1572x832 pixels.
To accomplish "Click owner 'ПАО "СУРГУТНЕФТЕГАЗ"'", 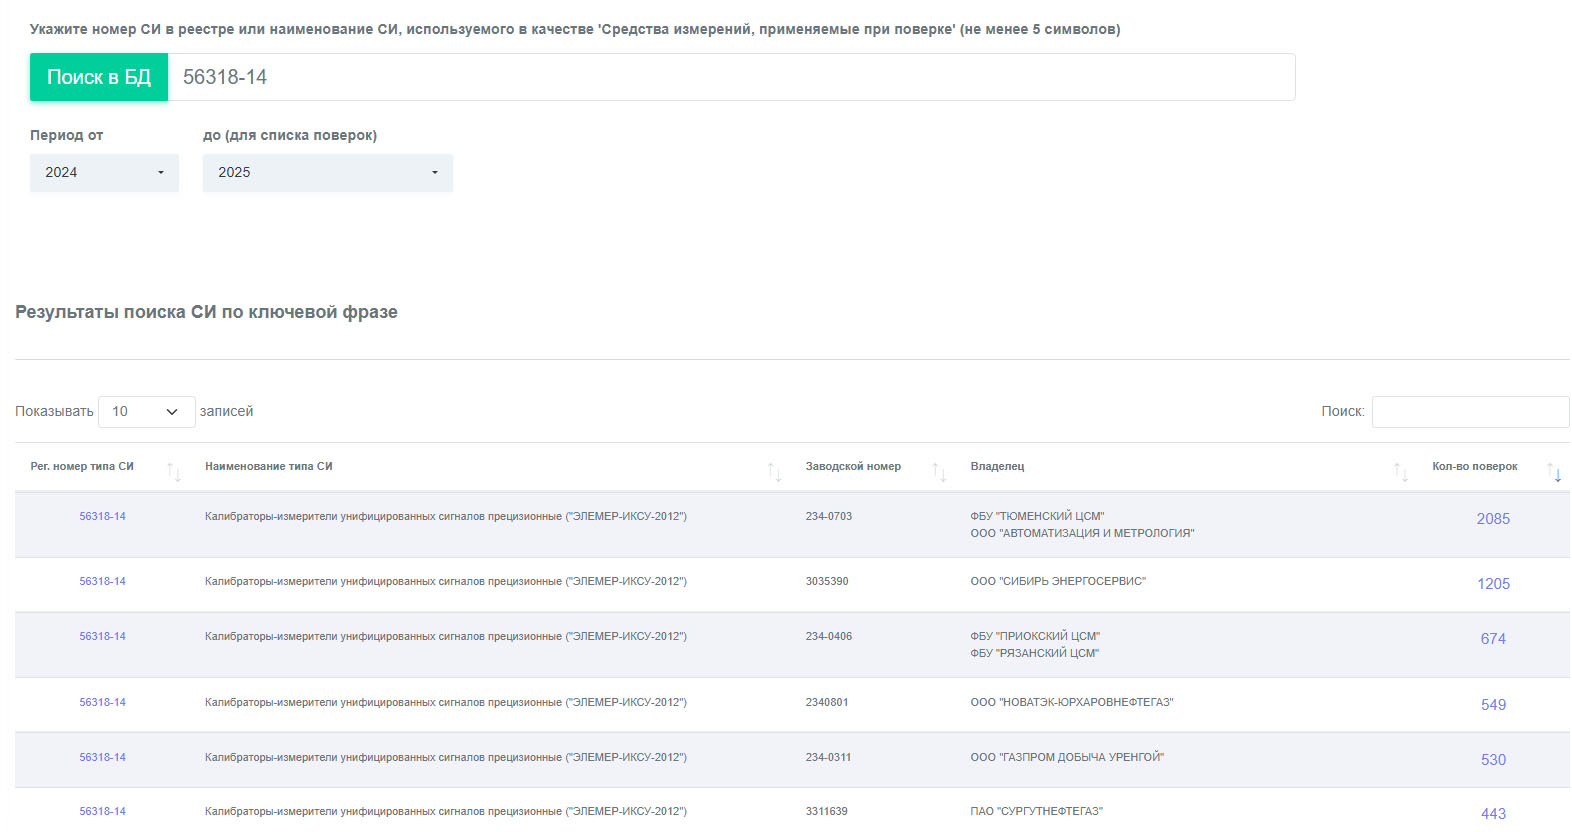I will pos(1036,812).
